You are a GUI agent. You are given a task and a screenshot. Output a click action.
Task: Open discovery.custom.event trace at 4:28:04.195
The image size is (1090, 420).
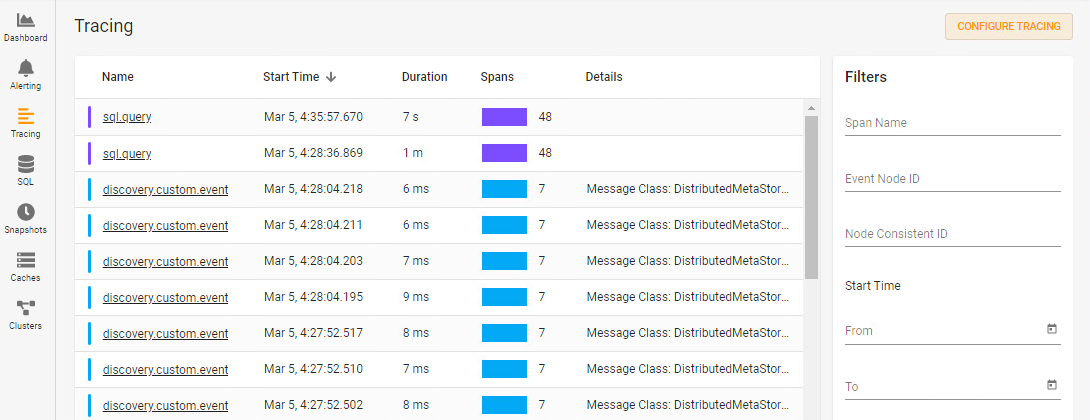[x=165, y=298]
